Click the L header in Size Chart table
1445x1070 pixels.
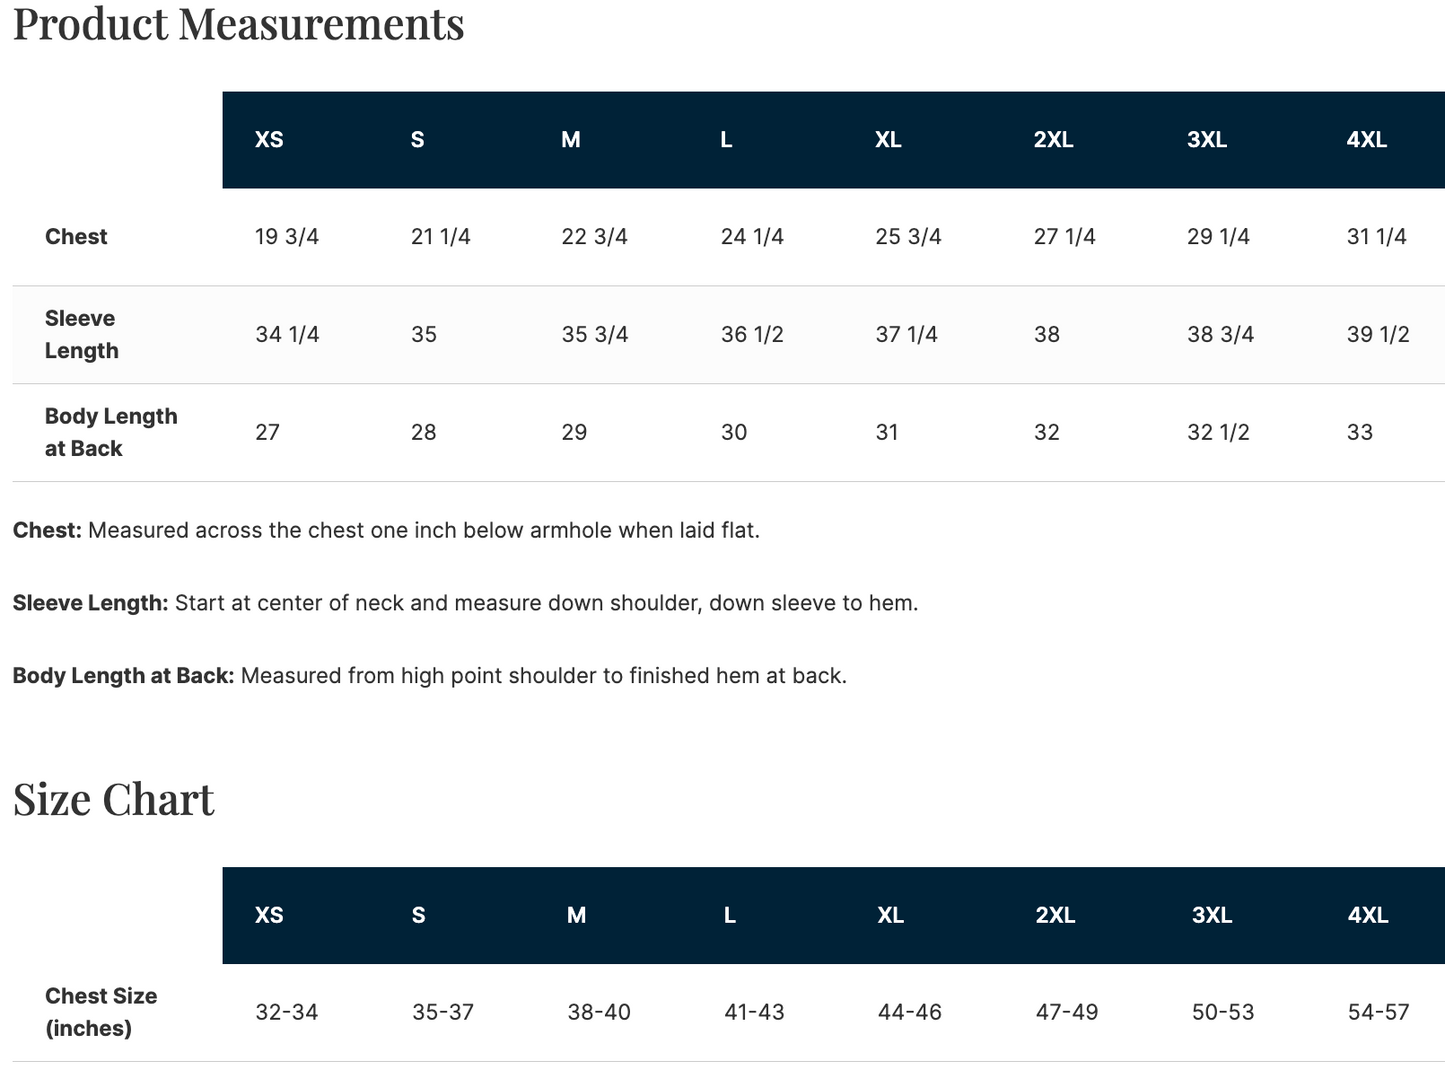click(730, 915)
